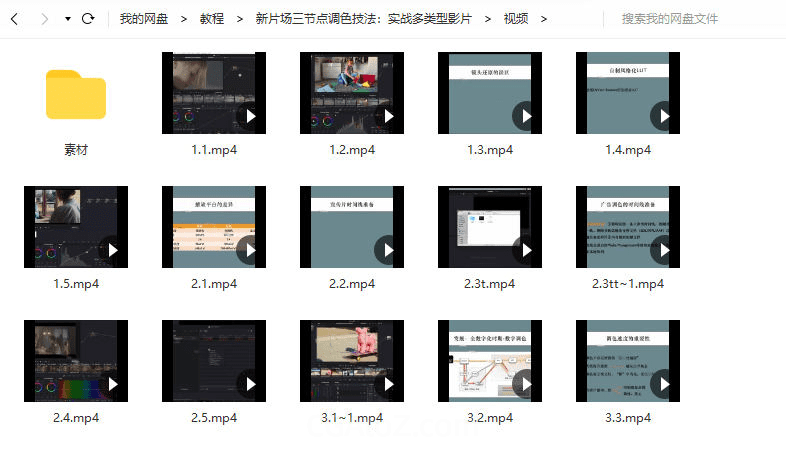Click play button on 1.3.mp4
The width and height of the screenshot is (786, 456).
pos(526,116)
